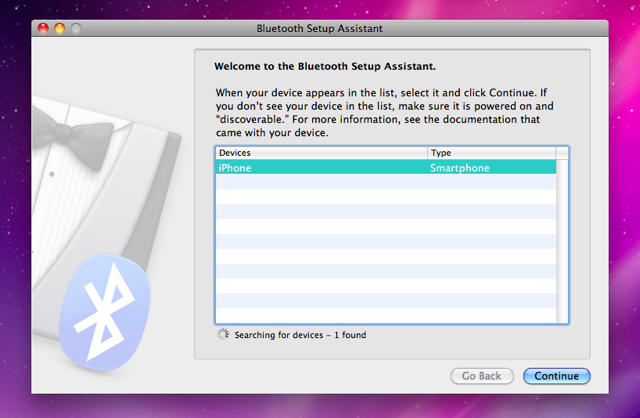The image size is (640, 418).
Task: Click the gray zoom window button
Action: click(76, 29)
